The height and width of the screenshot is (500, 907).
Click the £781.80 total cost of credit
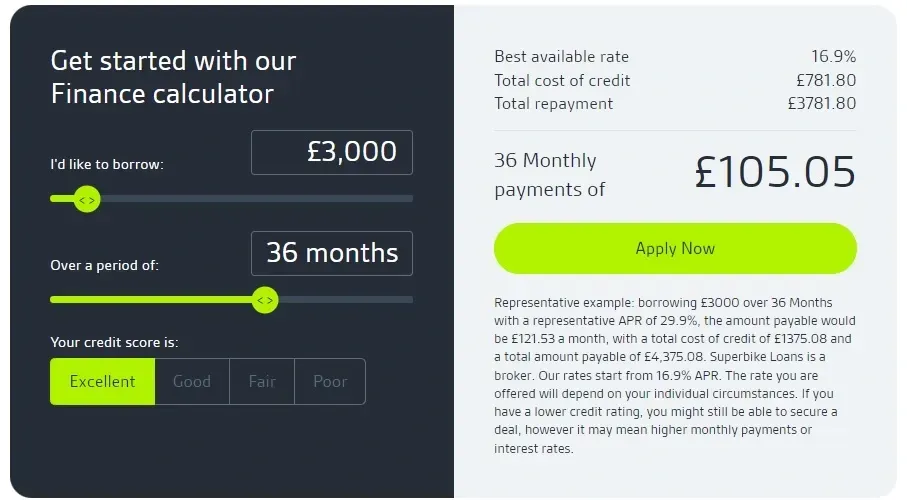pos(826,80)
